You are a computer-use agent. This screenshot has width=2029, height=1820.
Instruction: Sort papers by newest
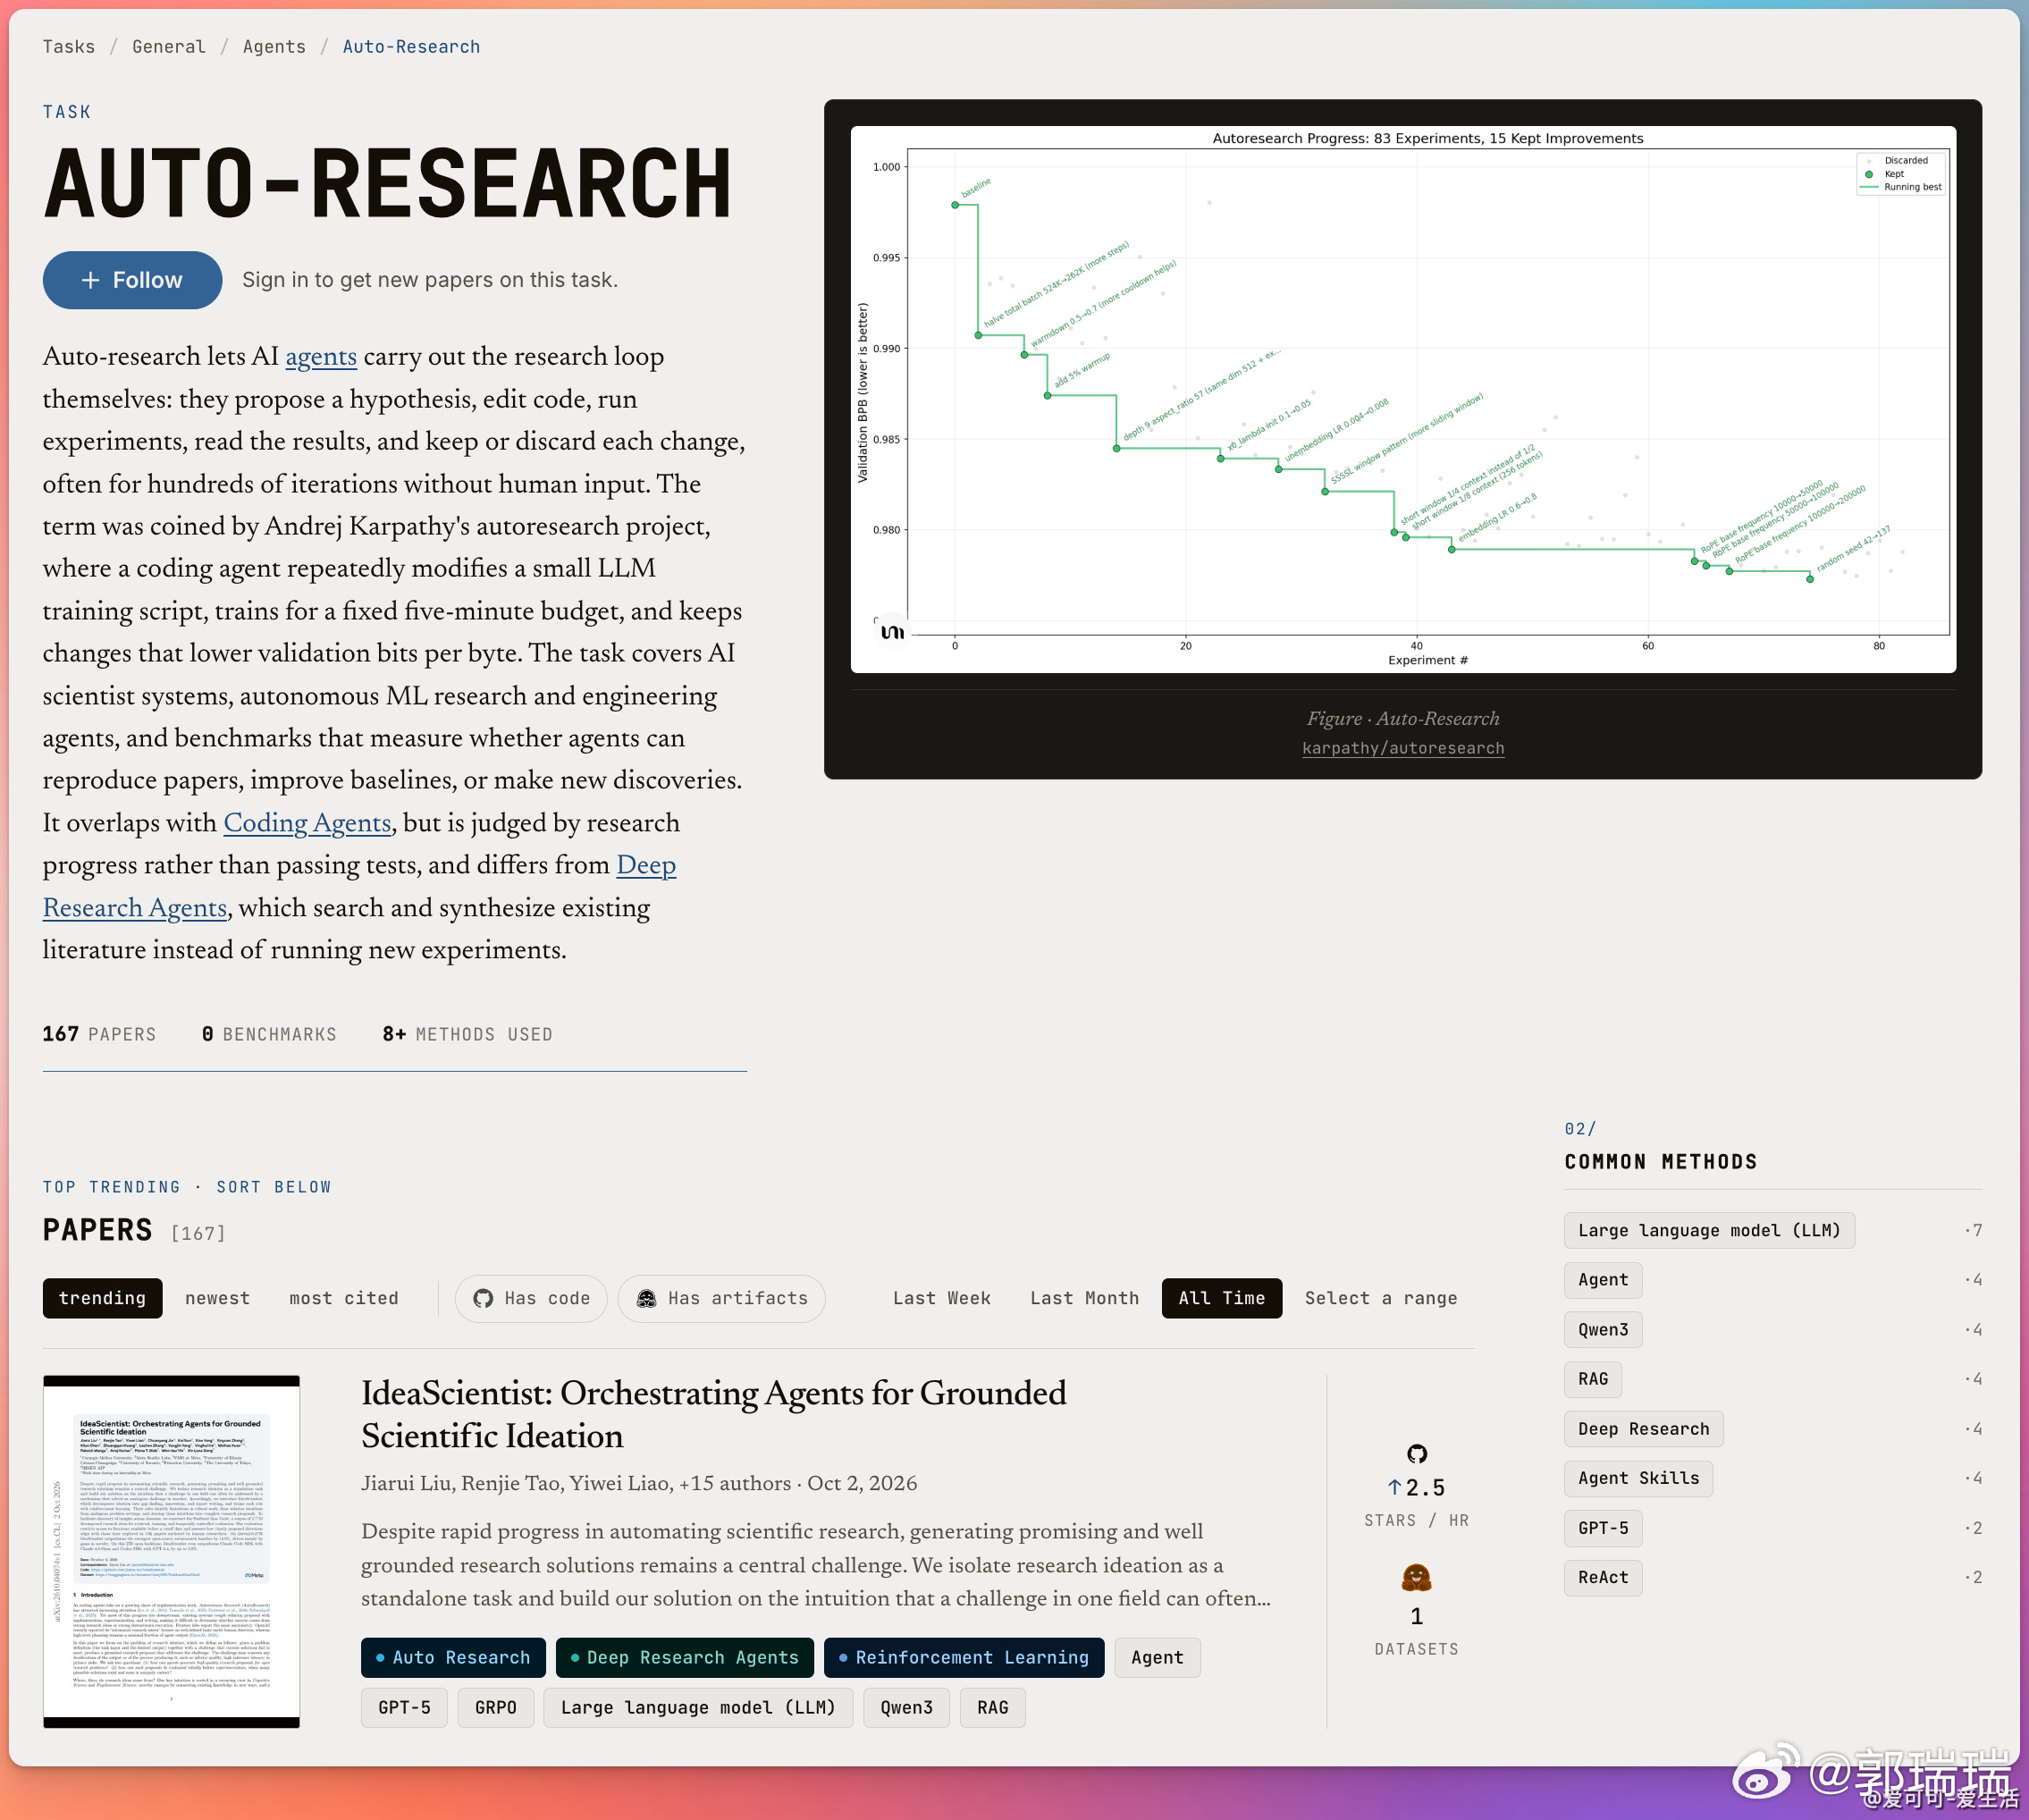pos(217,1298)
